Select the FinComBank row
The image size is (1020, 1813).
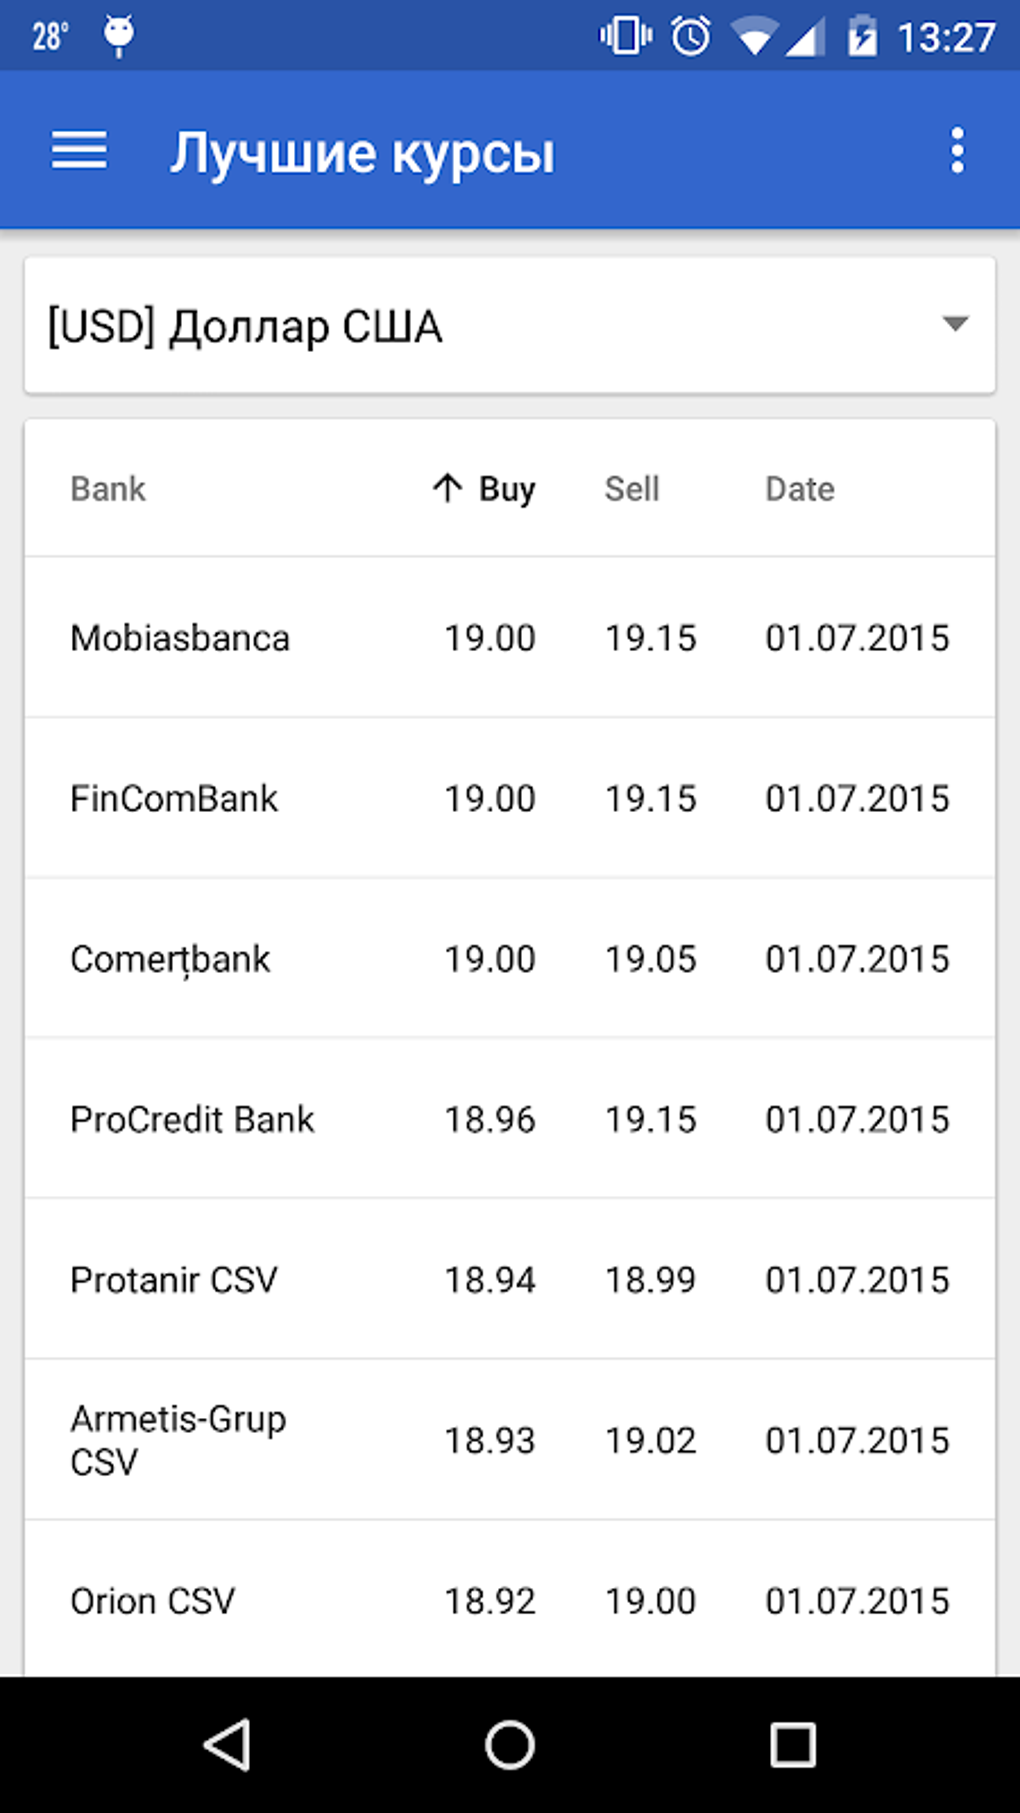[510, 798]
